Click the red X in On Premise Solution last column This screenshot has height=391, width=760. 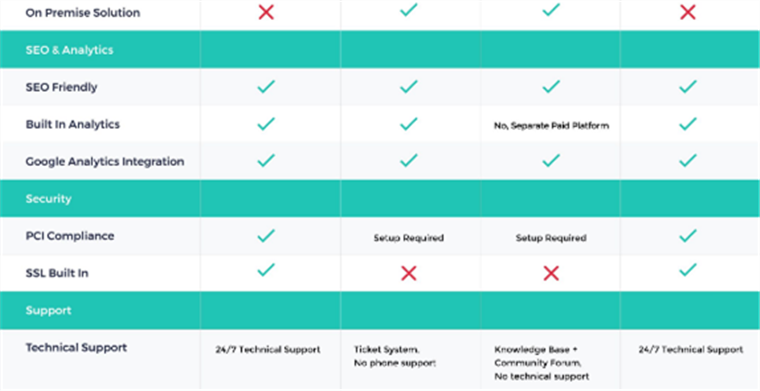point(688,12)
